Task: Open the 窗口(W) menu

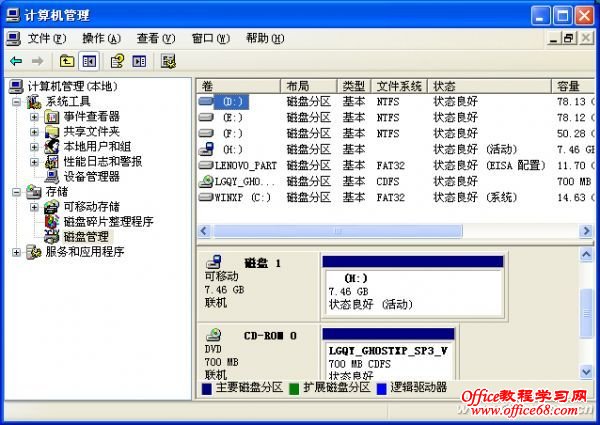Action: 210,38
